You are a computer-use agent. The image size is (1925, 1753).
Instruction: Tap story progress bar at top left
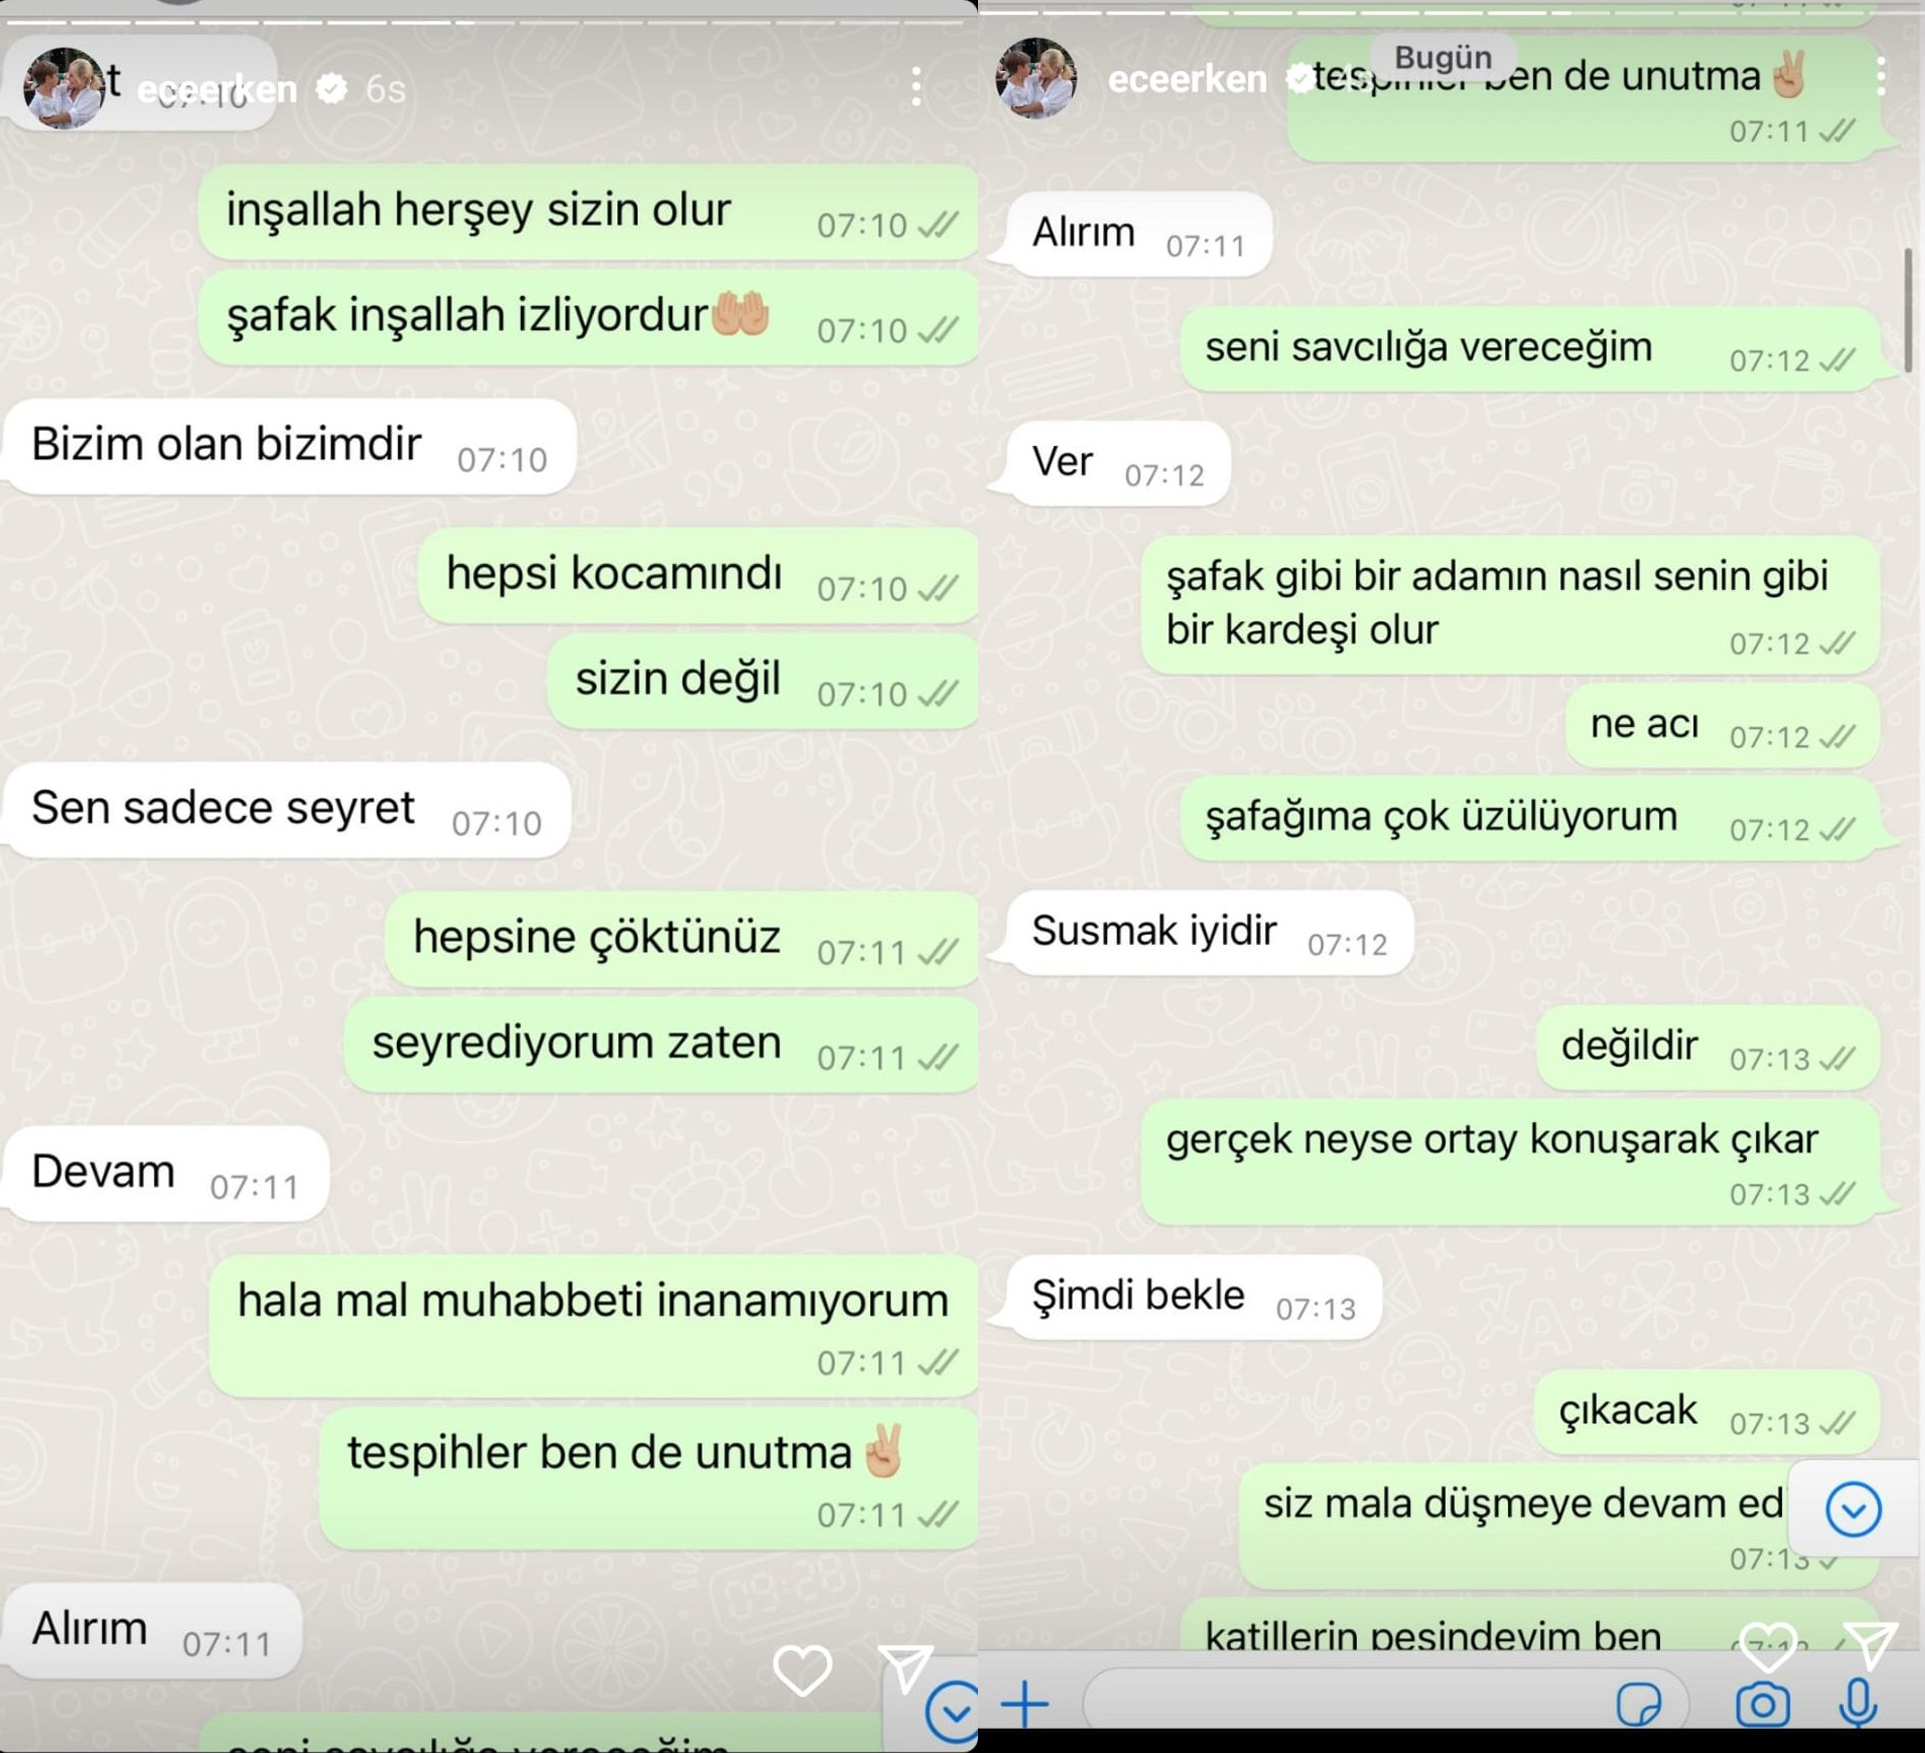[488, 21]
